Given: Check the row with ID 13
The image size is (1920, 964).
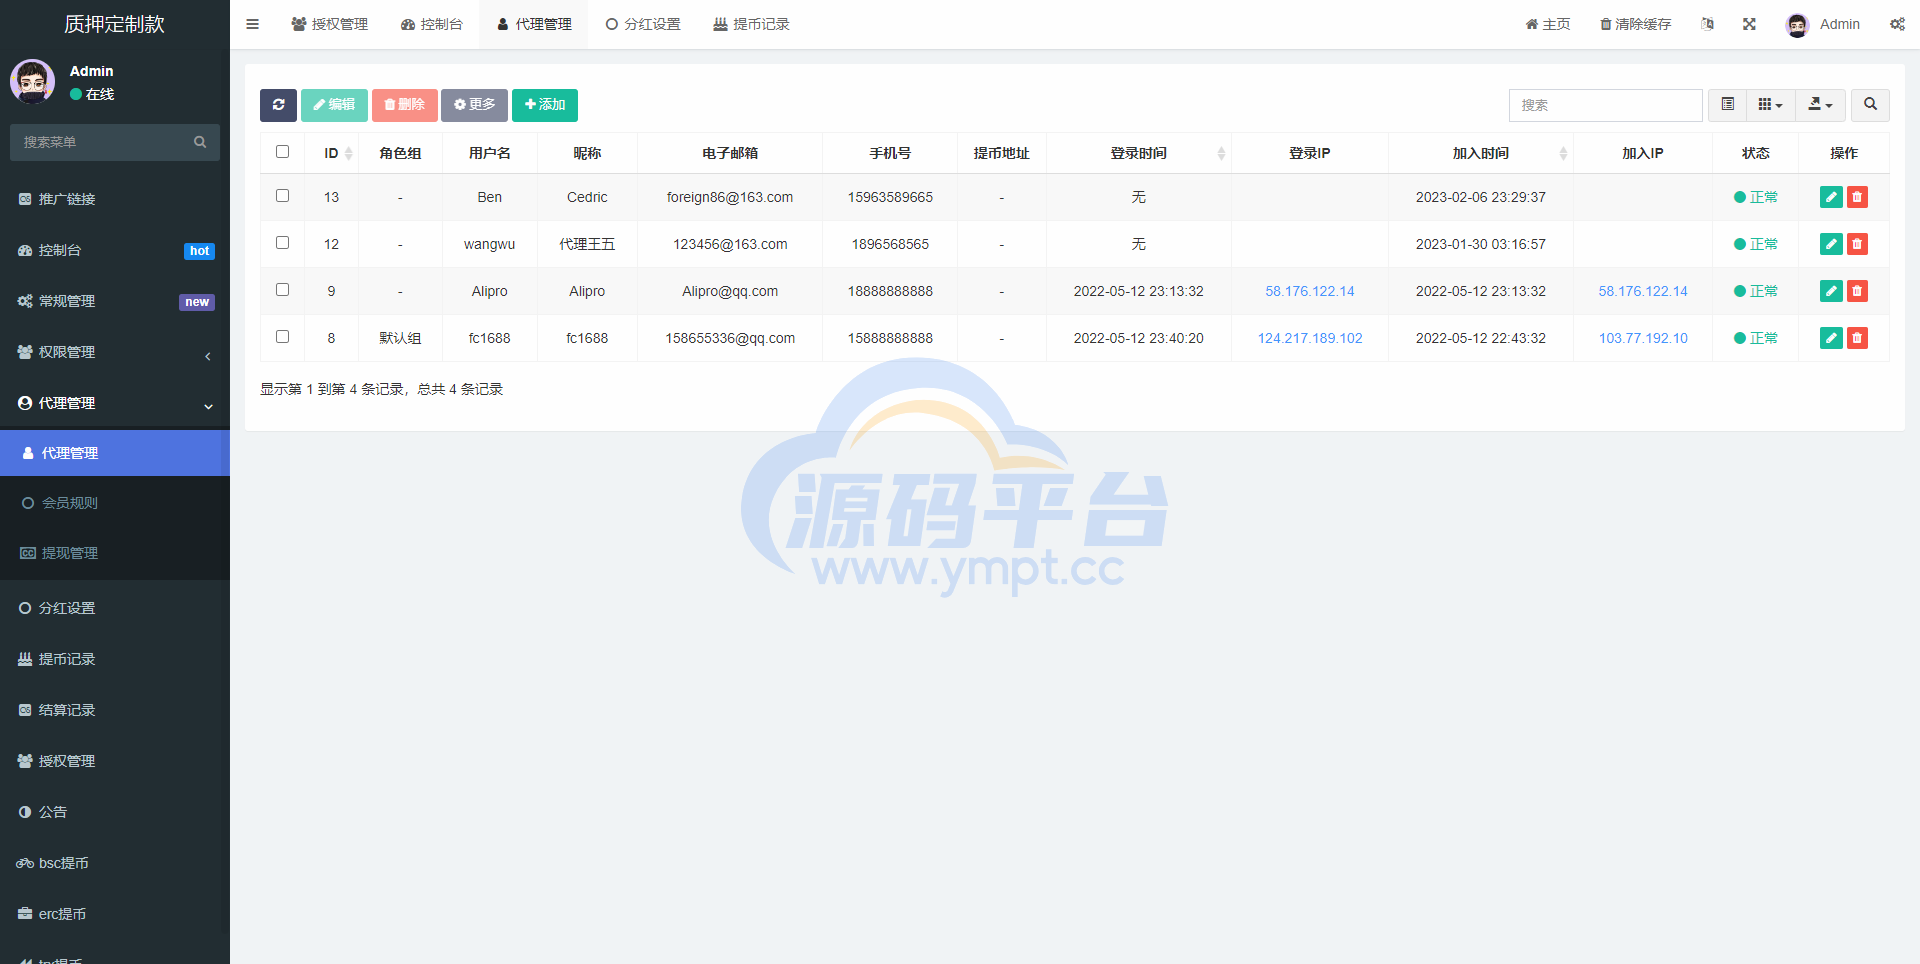Looking at the screenshot, I should 282,196.
